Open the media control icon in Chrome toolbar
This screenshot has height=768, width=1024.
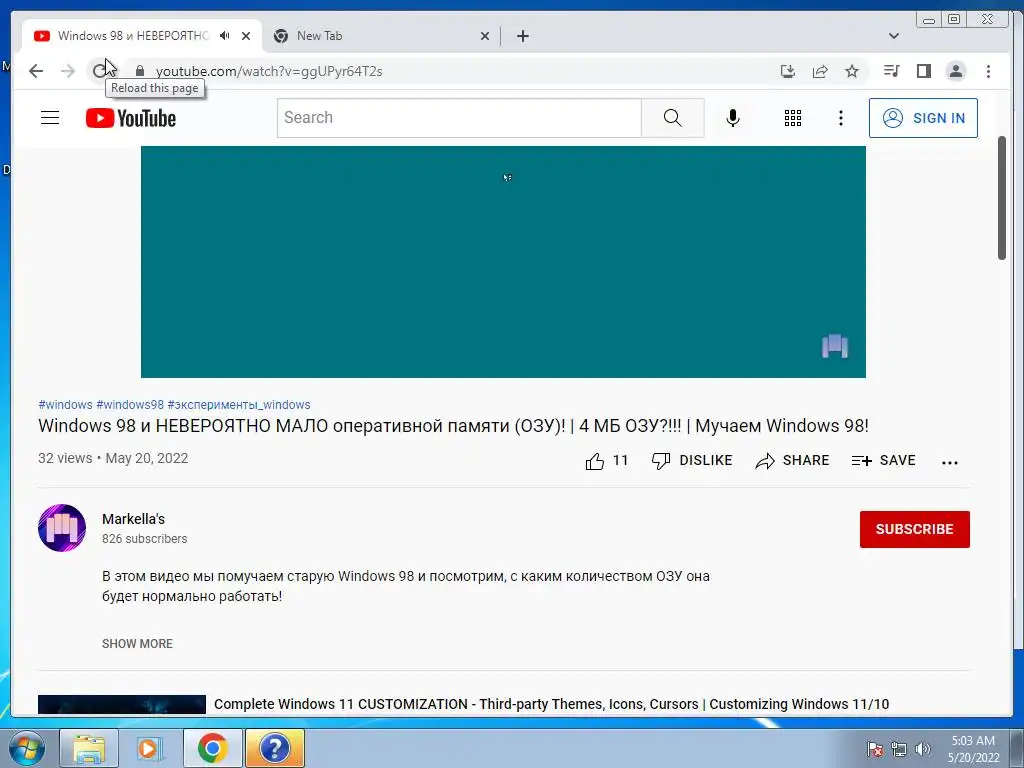(x=891, y=71)
